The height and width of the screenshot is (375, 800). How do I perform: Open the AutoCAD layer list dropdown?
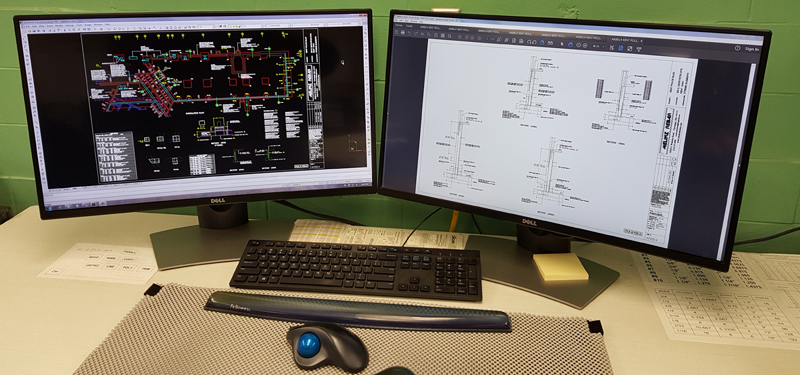tap(246, 26)
